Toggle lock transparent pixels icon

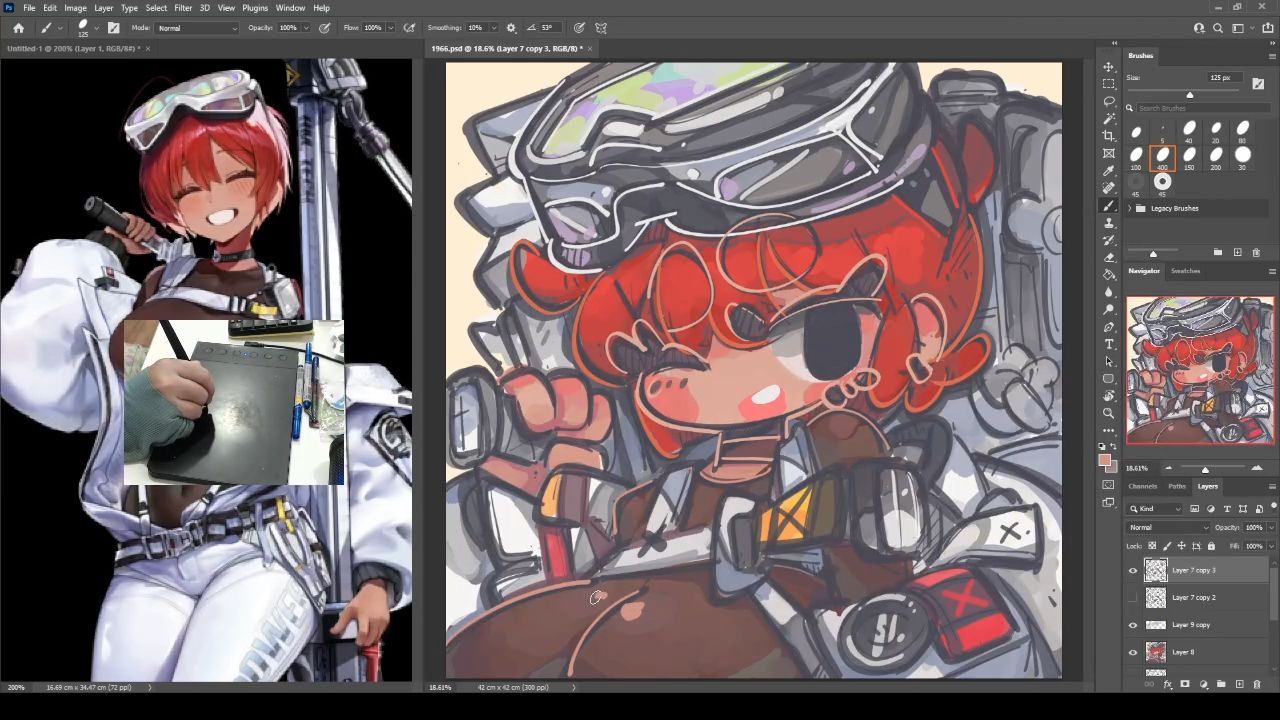1152,546
